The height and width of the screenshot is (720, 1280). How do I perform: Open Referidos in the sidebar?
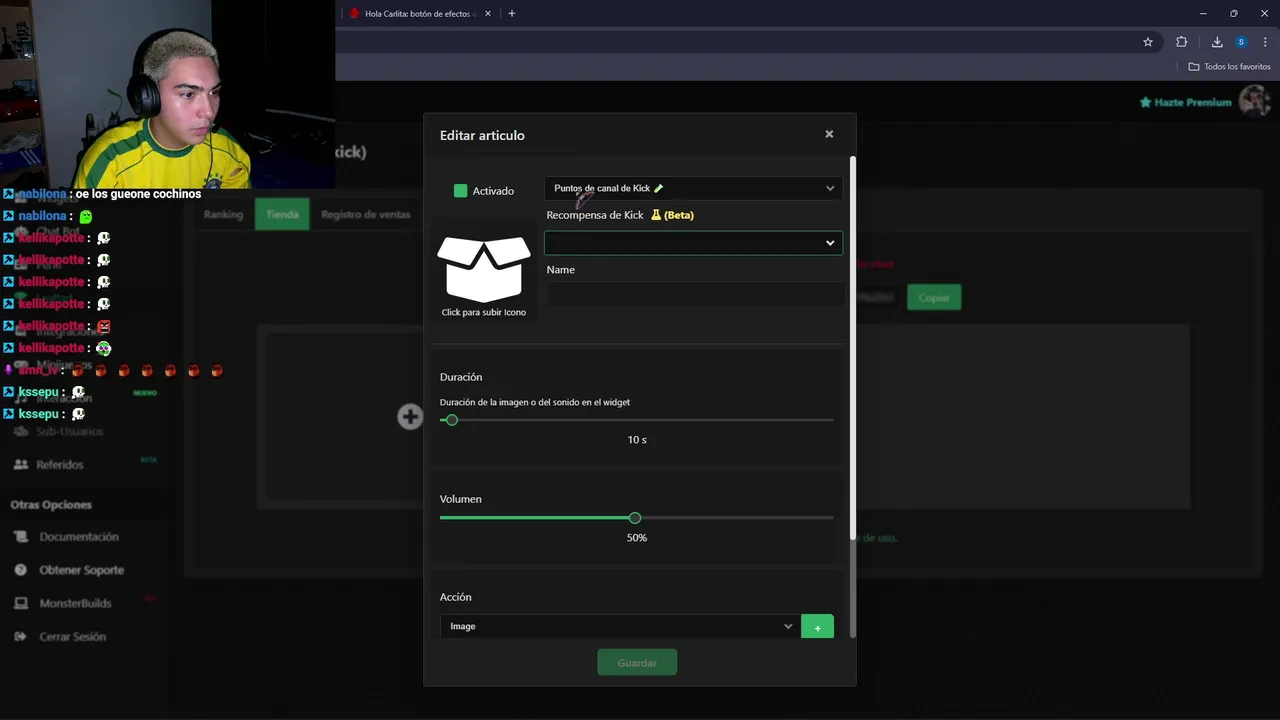click(x=59, y=465)
